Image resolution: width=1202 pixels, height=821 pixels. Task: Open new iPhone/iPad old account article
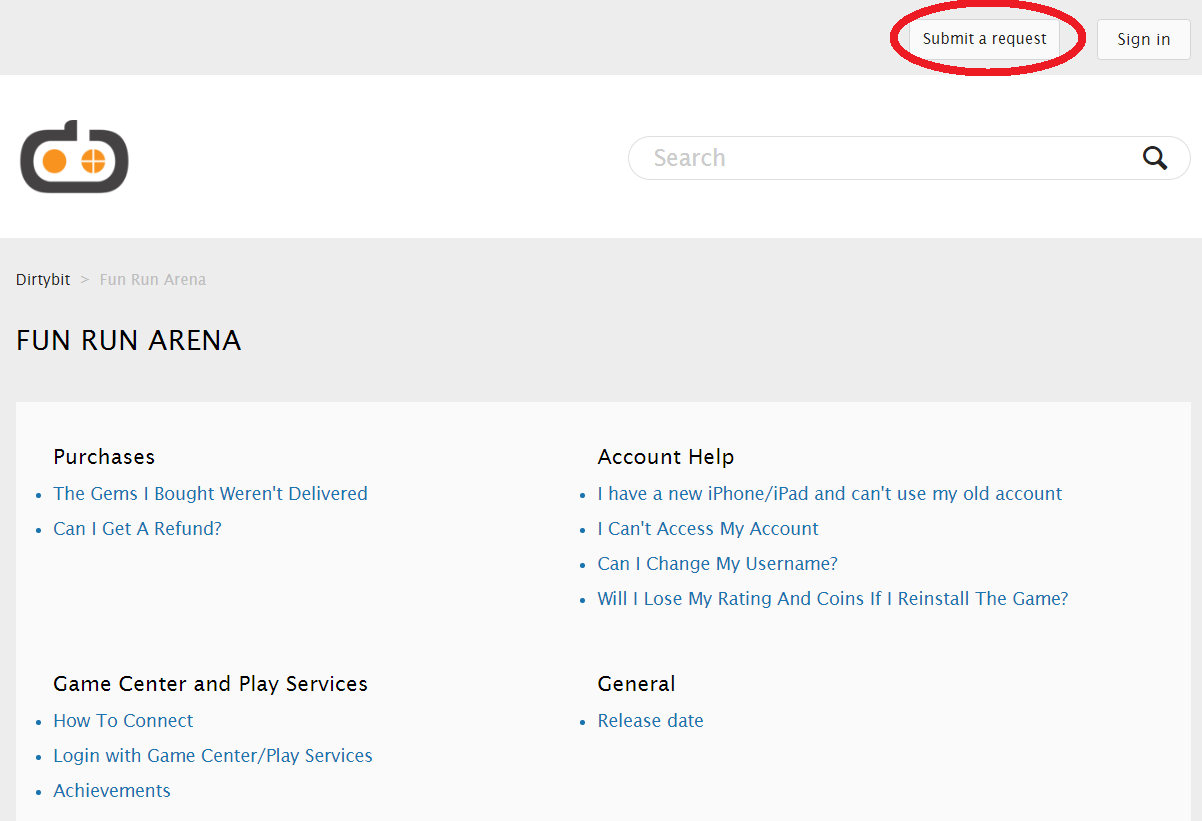pos(830,494)
